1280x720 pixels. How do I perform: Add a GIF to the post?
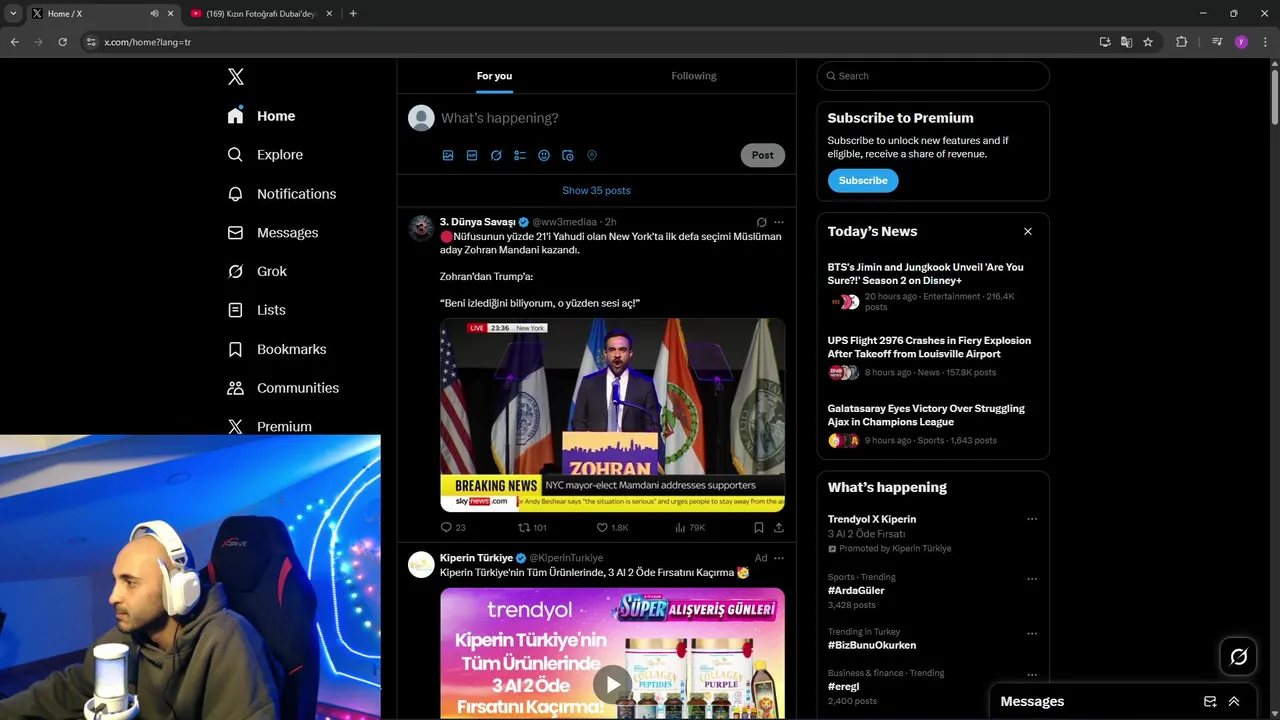tap(472, 155)
